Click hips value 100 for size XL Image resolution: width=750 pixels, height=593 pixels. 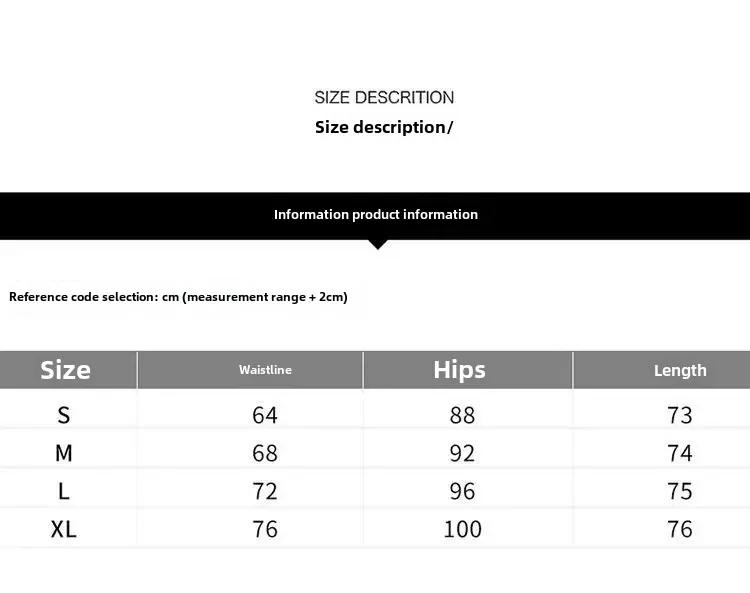(x=462, y=529)
